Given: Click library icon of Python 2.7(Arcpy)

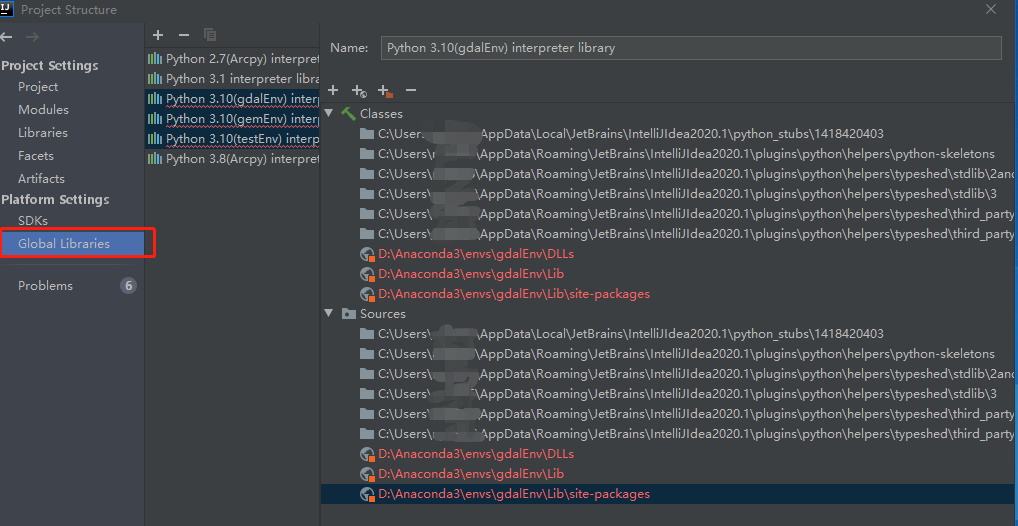Looking at the screenshot, I should [155, 58].
